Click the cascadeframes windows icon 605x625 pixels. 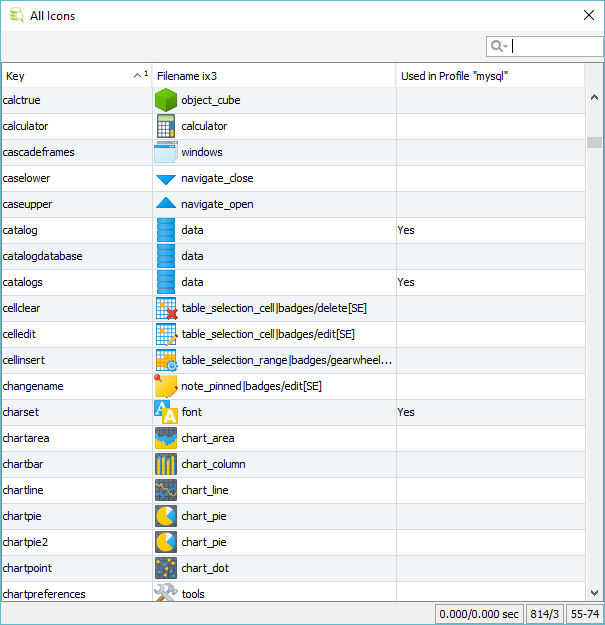[x=166, y=152]
